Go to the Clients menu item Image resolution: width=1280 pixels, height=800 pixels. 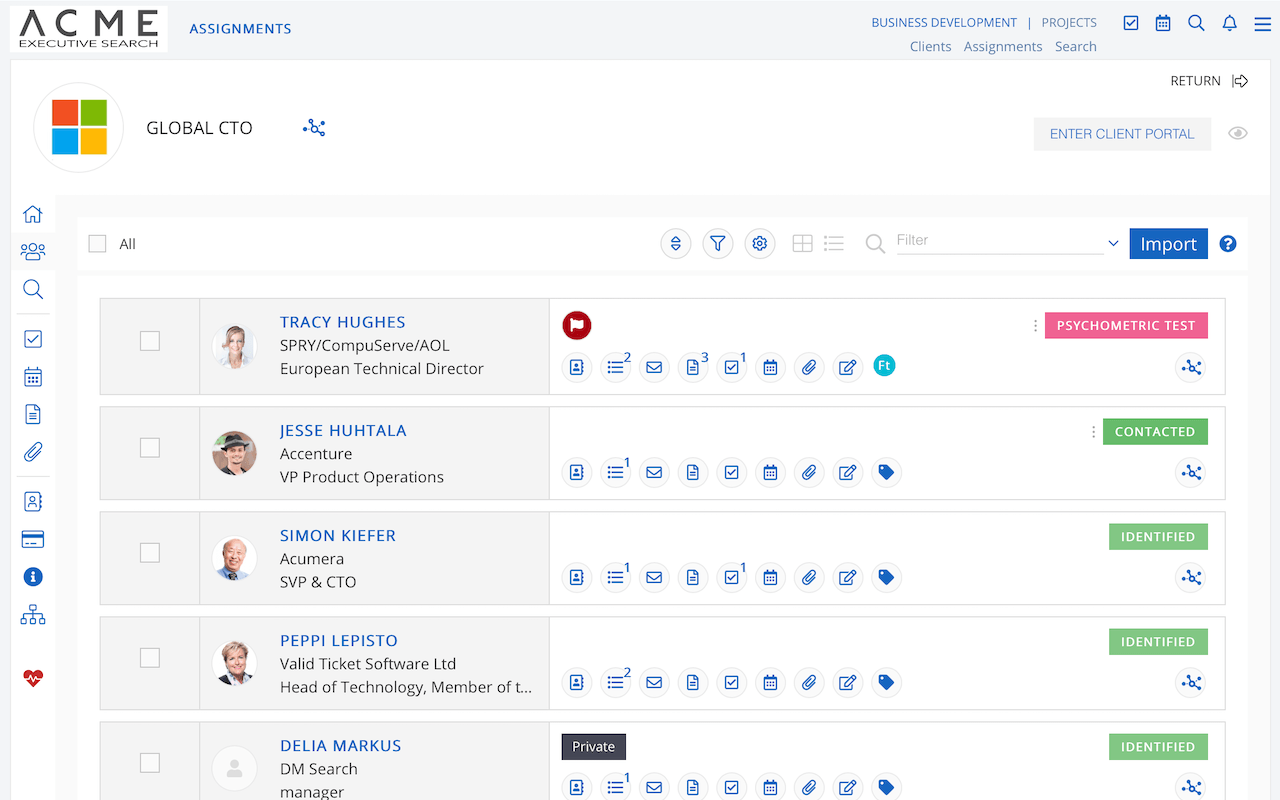pos(930,46)
